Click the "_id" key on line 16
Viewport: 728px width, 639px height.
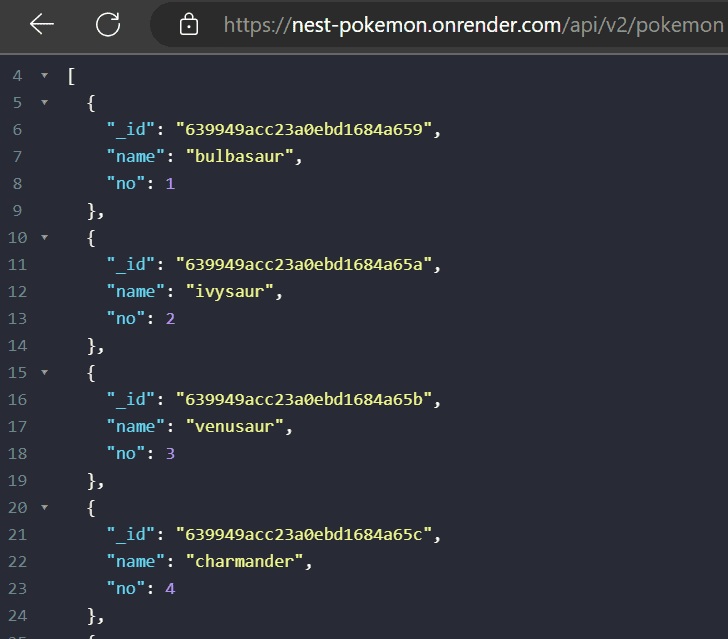(130, 400)
